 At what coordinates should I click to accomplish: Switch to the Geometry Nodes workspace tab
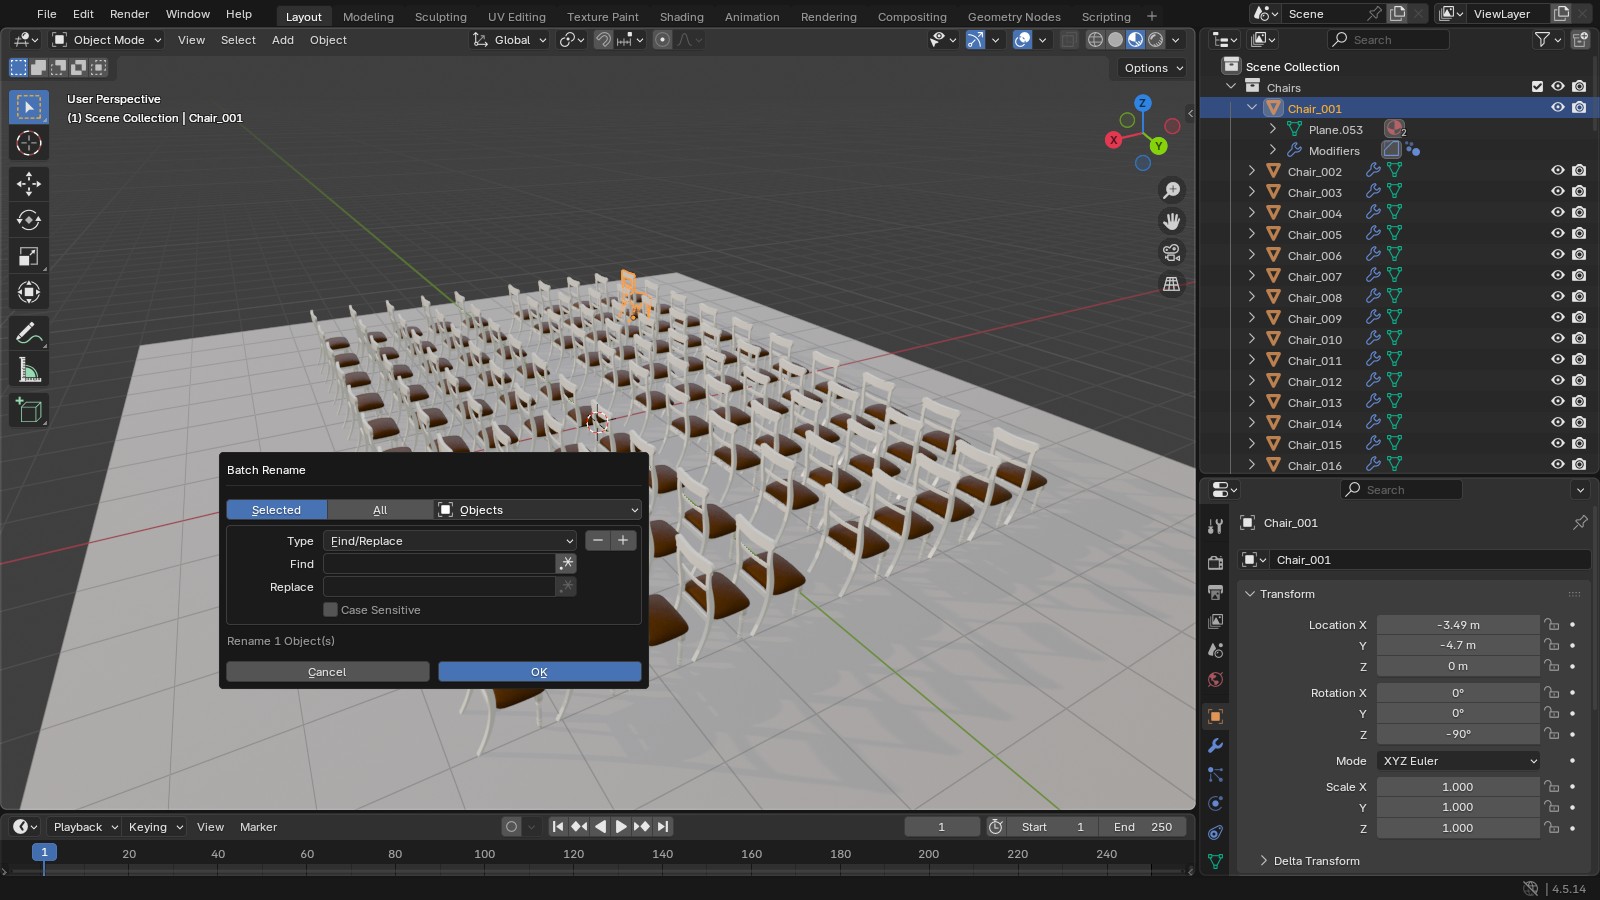[1014, 17]
